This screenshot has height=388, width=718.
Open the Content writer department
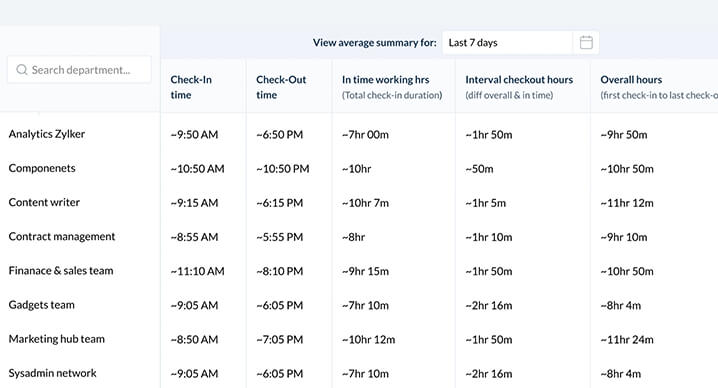tap(44, 202)
